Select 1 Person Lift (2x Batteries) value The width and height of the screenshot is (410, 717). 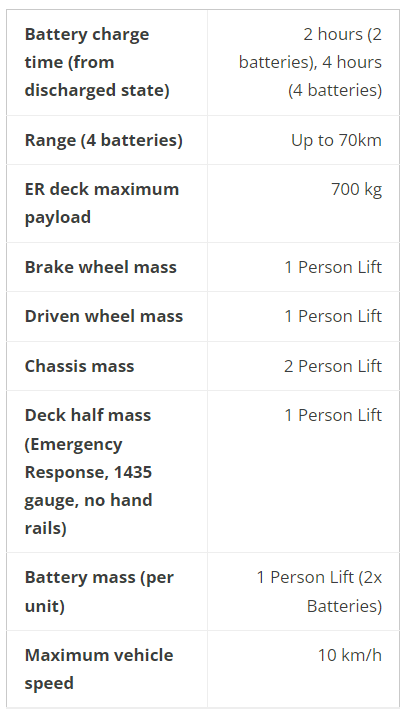coord(319,591)
